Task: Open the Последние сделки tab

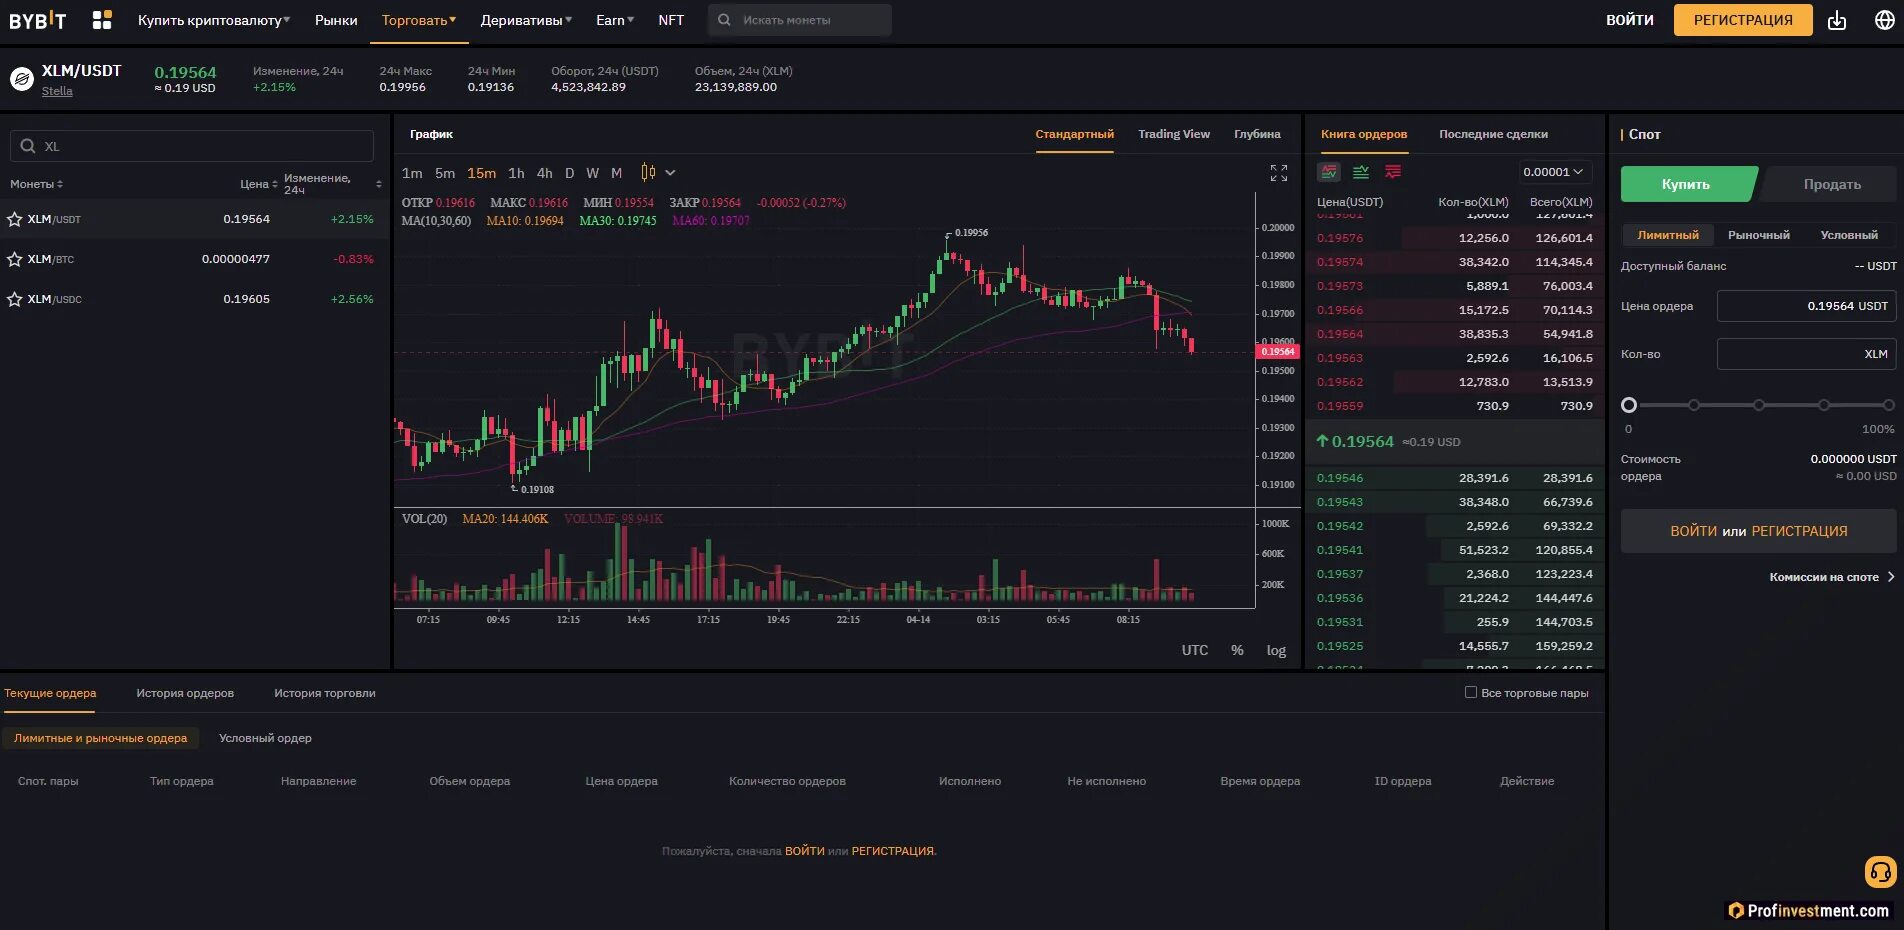Action: click(x=1493, y=134)
